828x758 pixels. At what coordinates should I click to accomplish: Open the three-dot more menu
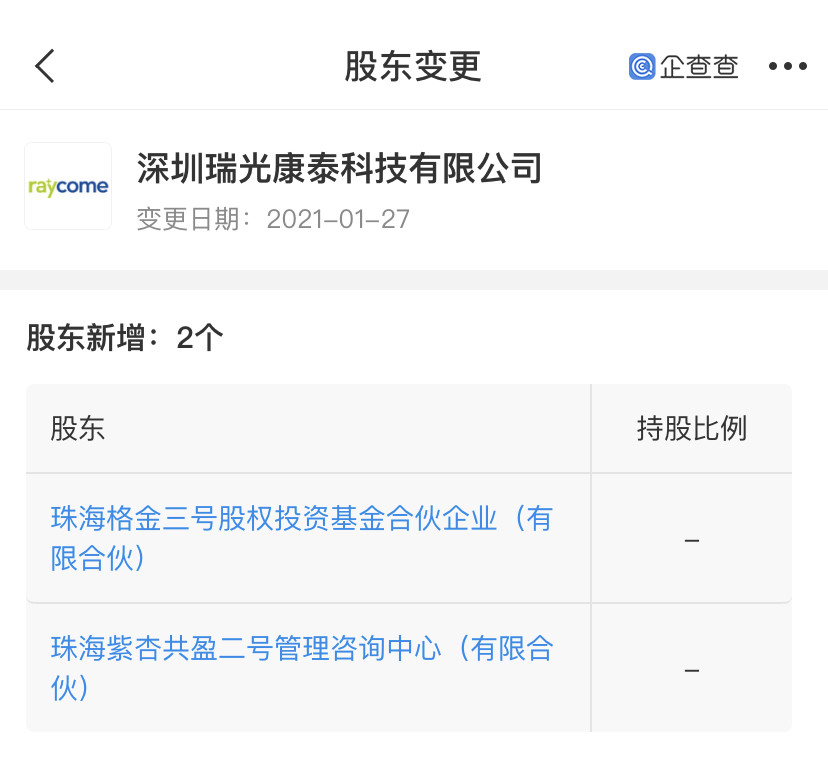point(787,67)
